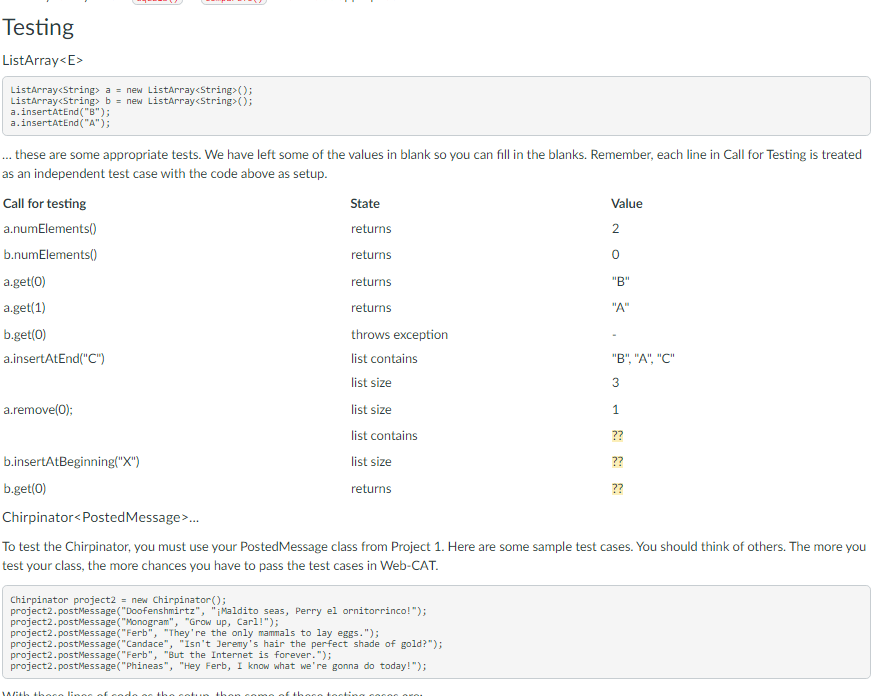Reveal the '??' value beside b.insertAtBeginning("X")
The width and height of the screenshot is (880, 696).
617,461
